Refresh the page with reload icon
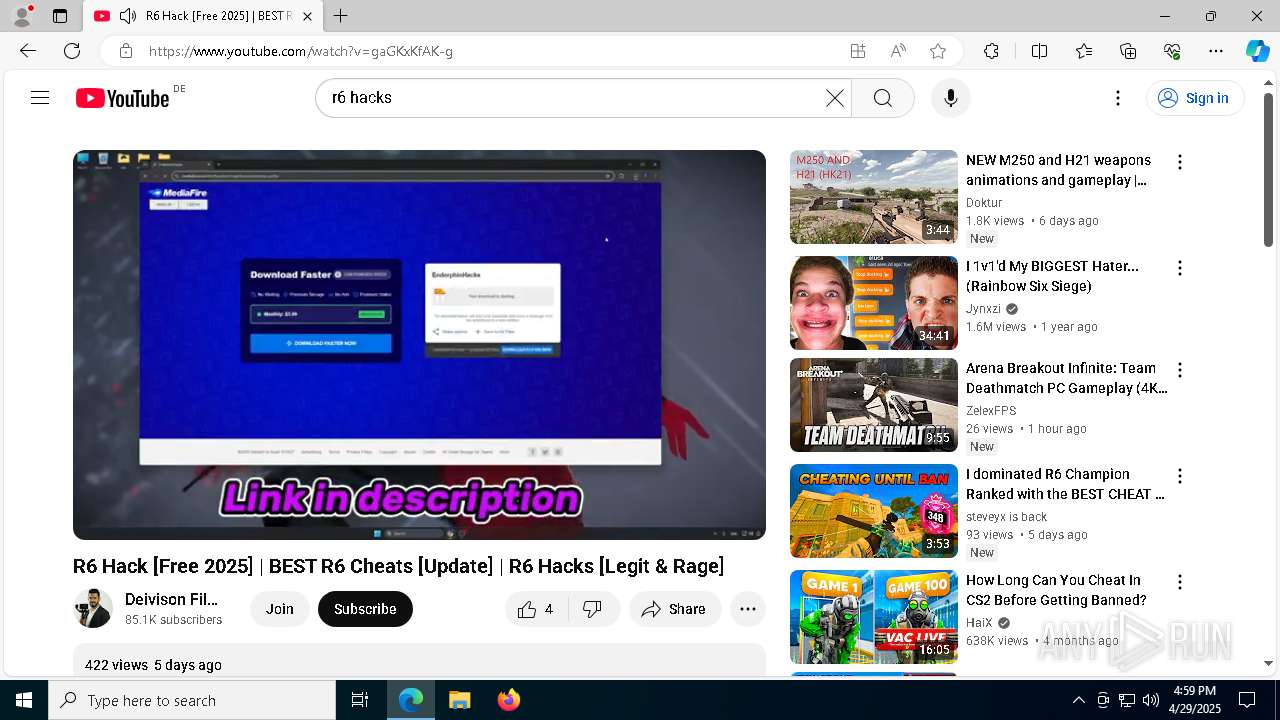The height and width of the screenshot is (720, 1280). (72, 51)
